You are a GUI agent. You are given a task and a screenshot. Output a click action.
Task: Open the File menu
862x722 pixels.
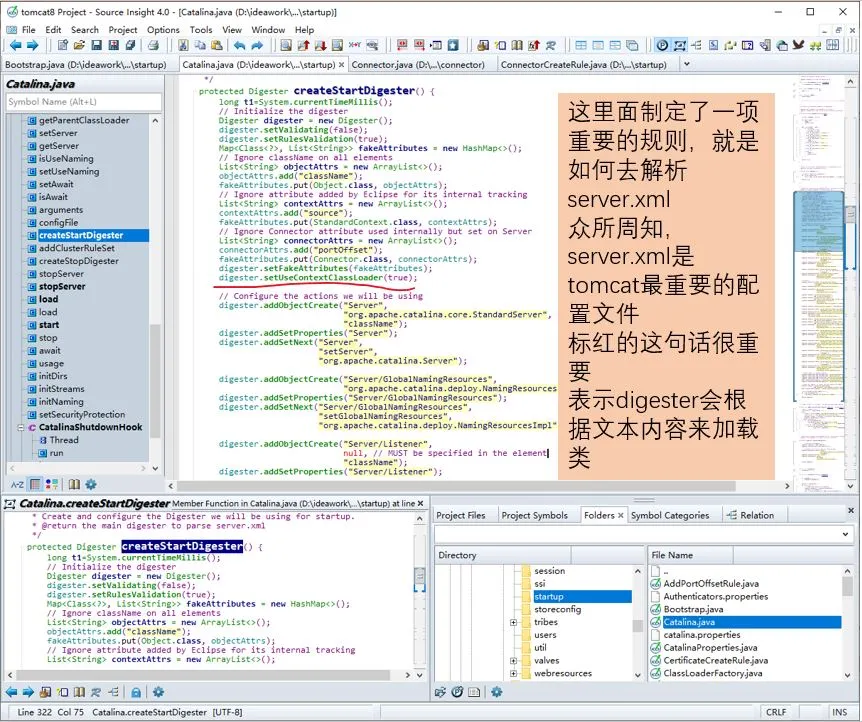pos(28,30)
